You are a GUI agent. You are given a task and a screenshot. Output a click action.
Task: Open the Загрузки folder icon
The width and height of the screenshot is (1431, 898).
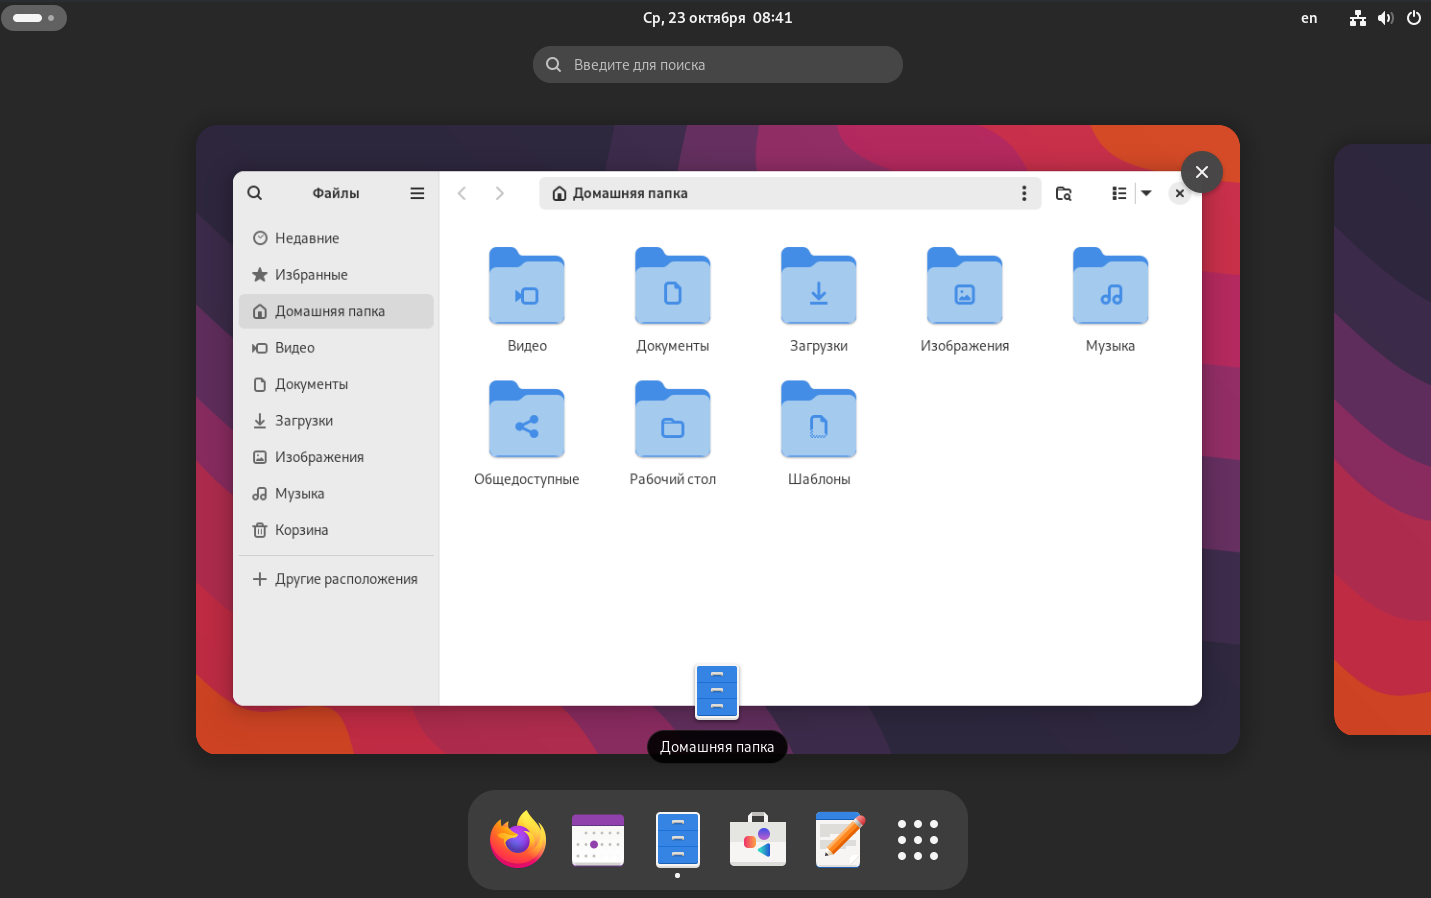click(818, 288)
